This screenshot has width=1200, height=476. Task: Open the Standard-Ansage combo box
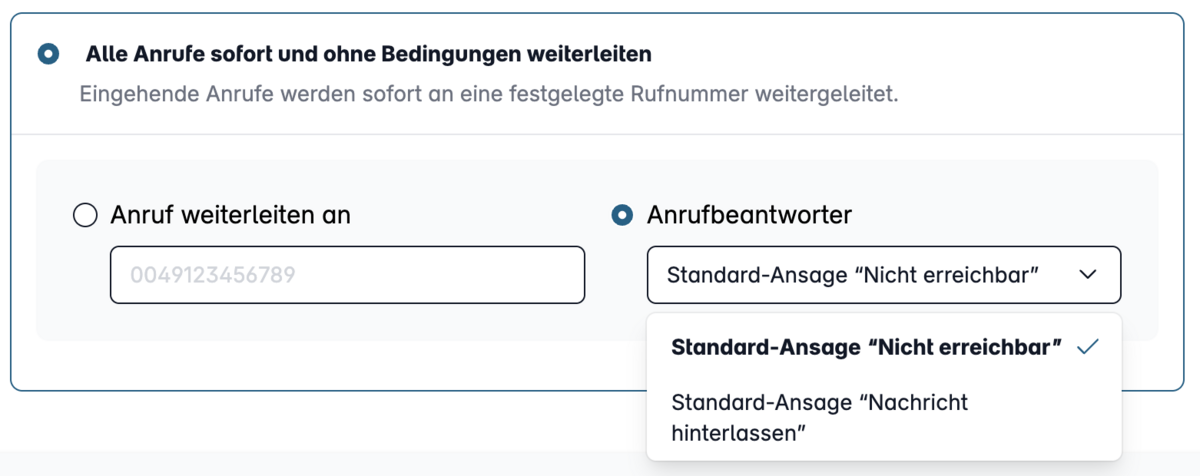(x=884, y=275)
